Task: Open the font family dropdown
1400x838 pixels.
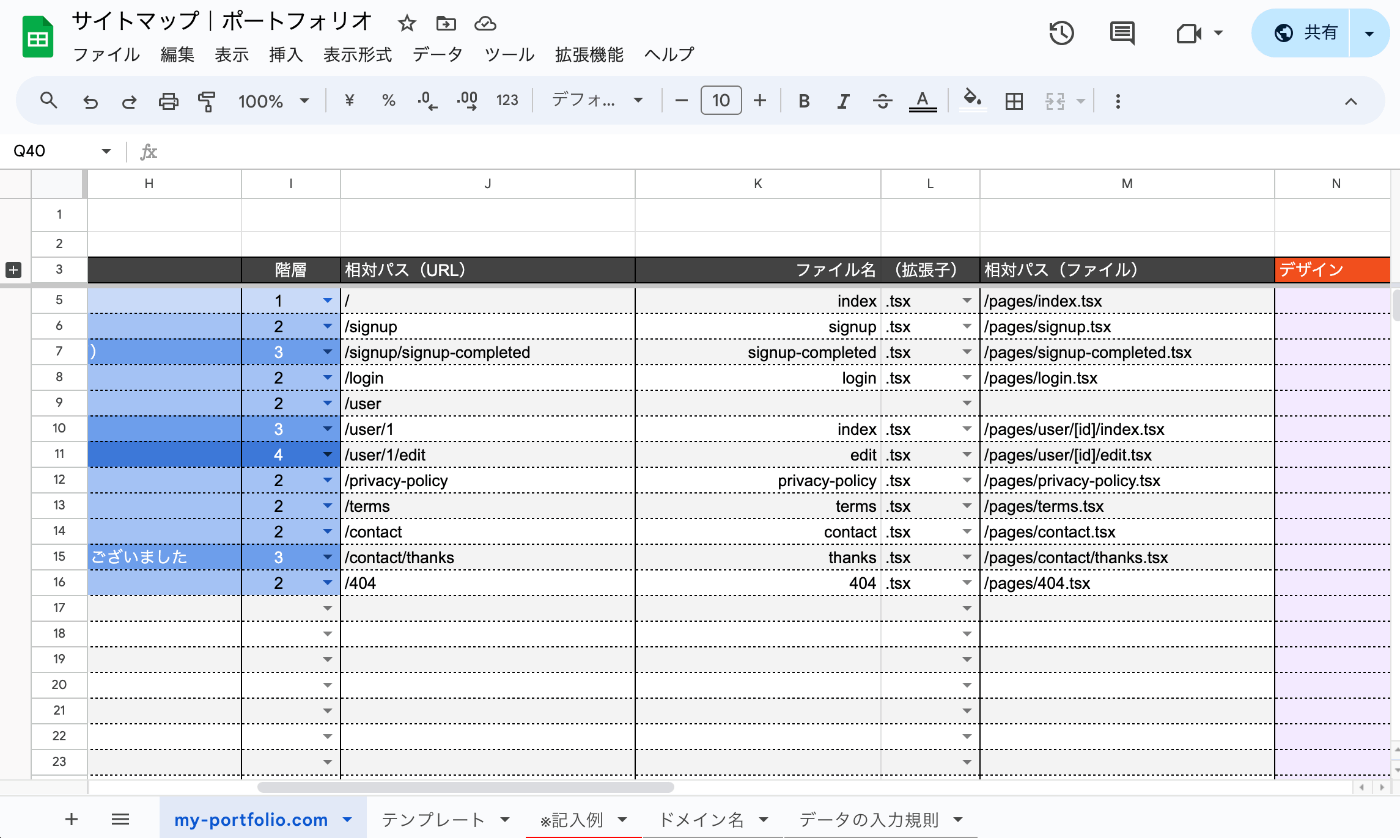Action: 598,100
